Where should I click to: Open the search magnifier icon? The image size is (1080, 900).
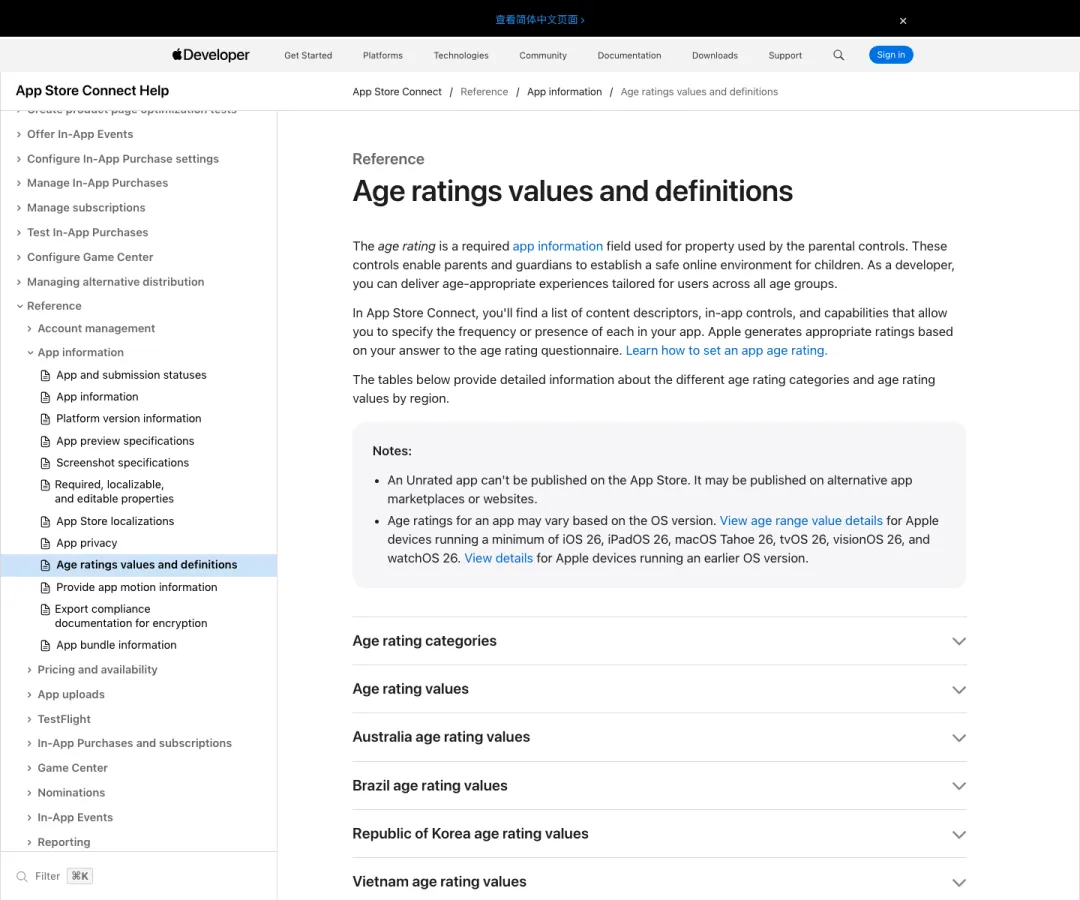838,55
